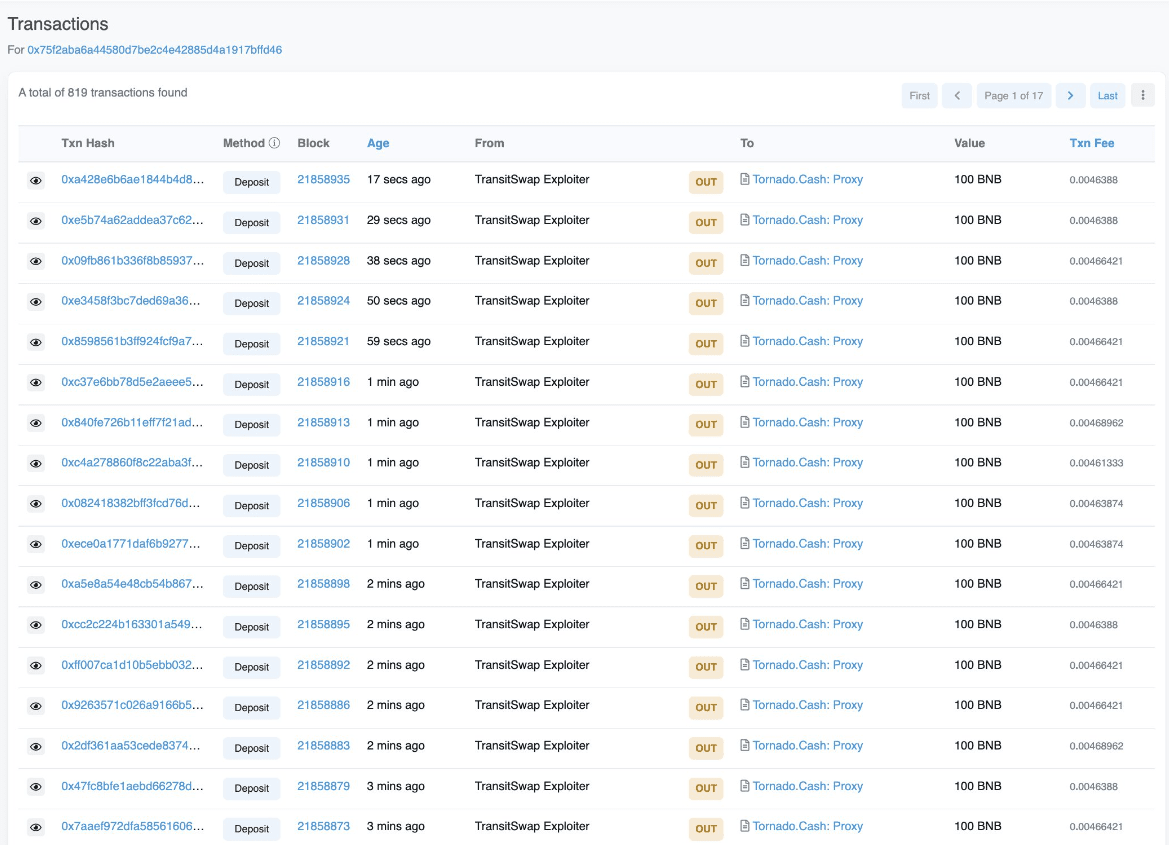Open address 0x75f2aba6a44580d7be2c4e42885d4a1917bffd46 link
This screenshot has width=1169, height=845.
(154, 50)
